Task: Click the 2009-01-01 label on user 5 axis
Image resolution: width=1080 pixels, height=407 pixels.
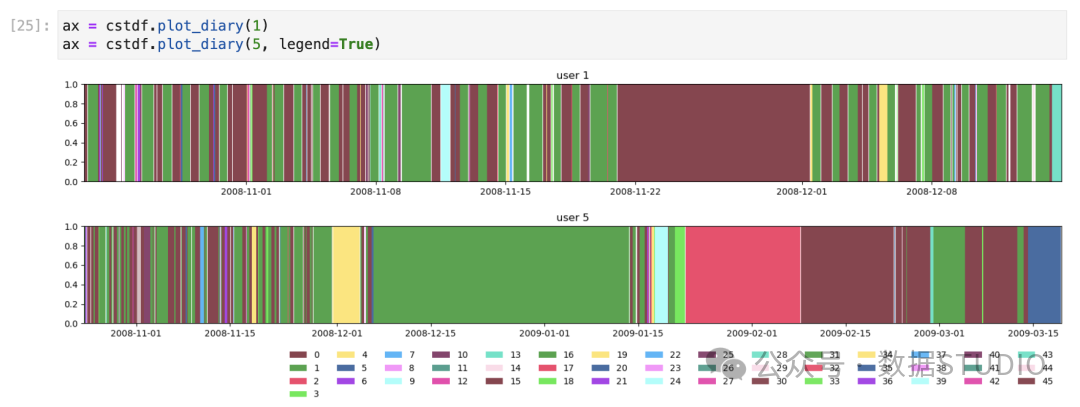Action: click(546, 333)
